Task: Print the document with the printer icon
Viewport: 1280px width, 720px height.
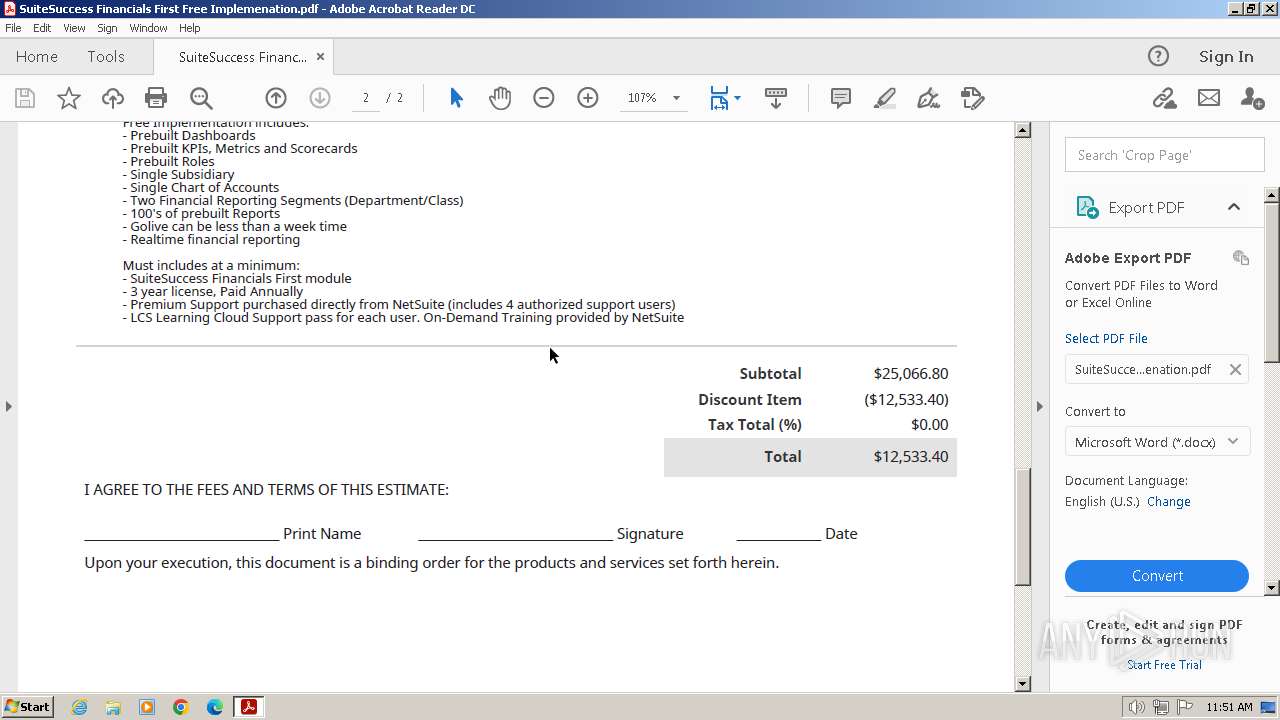Action: tap(156, 98)
